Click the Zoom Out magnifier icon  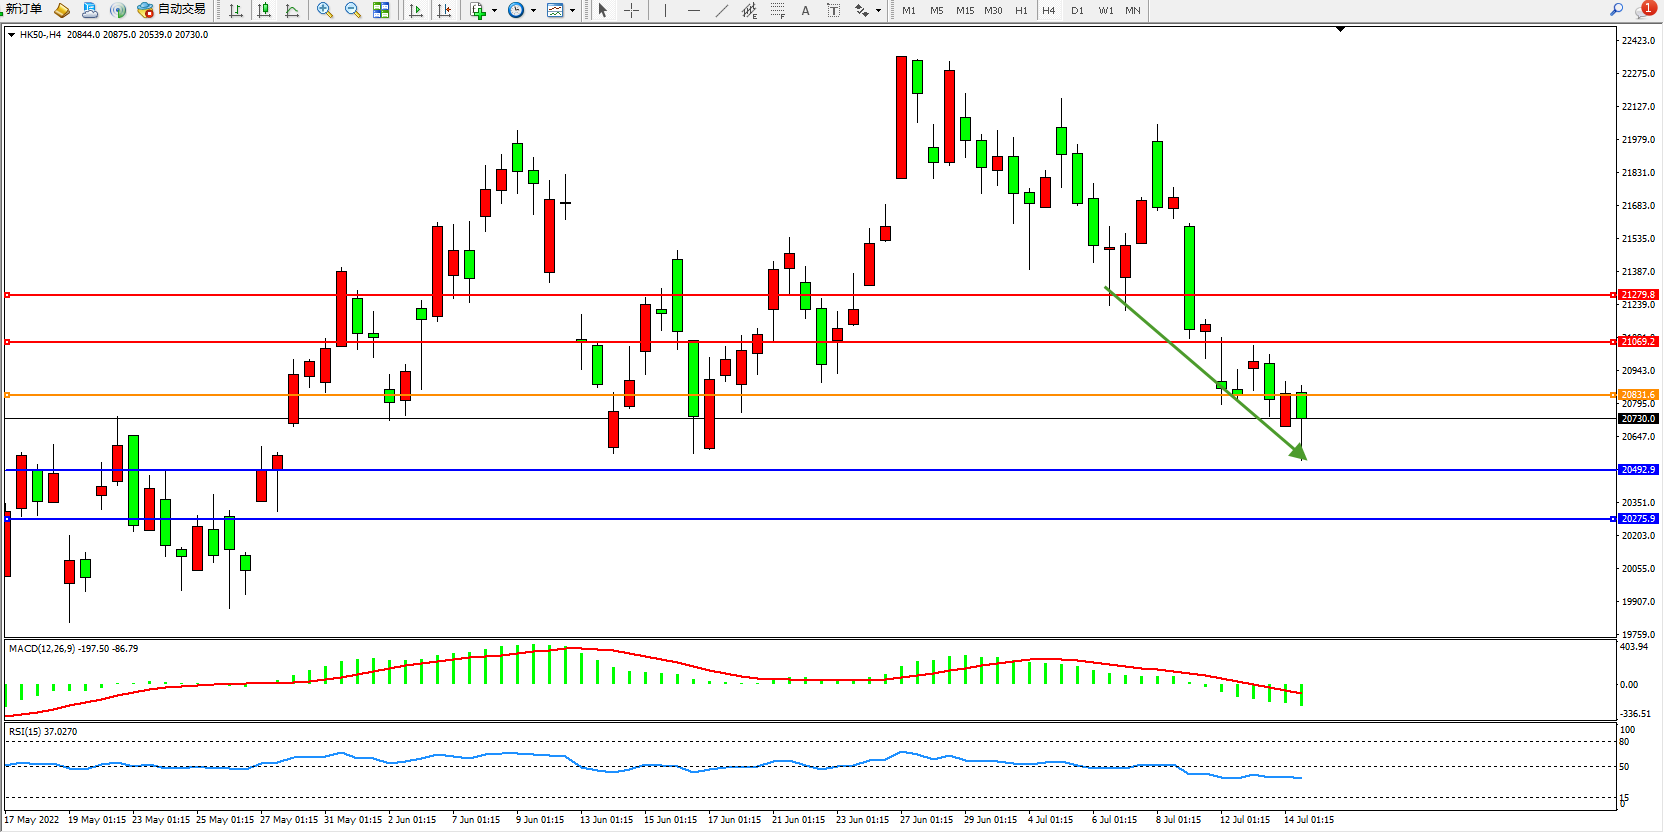click(353, 10)
